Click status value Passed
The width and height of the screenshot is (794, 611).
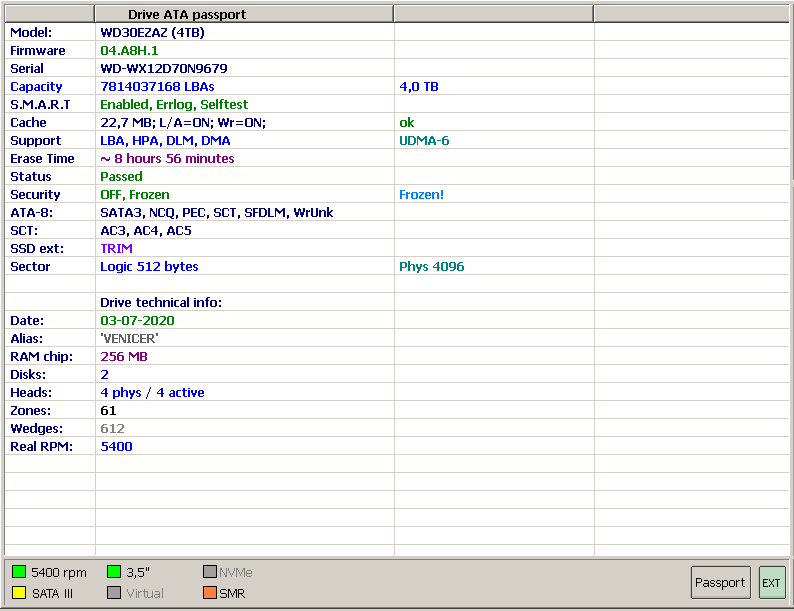121,177
